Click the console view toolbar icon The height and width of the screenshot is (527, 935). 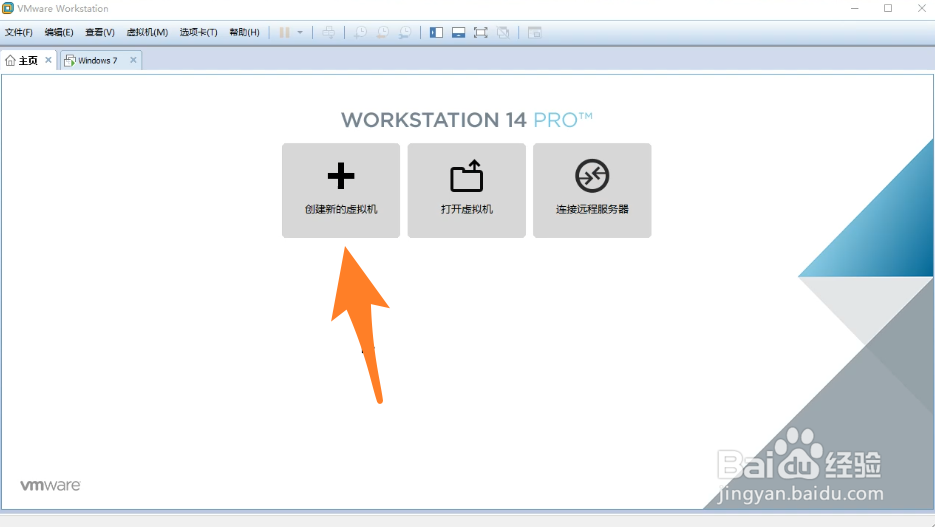click(x=535, y=32)
